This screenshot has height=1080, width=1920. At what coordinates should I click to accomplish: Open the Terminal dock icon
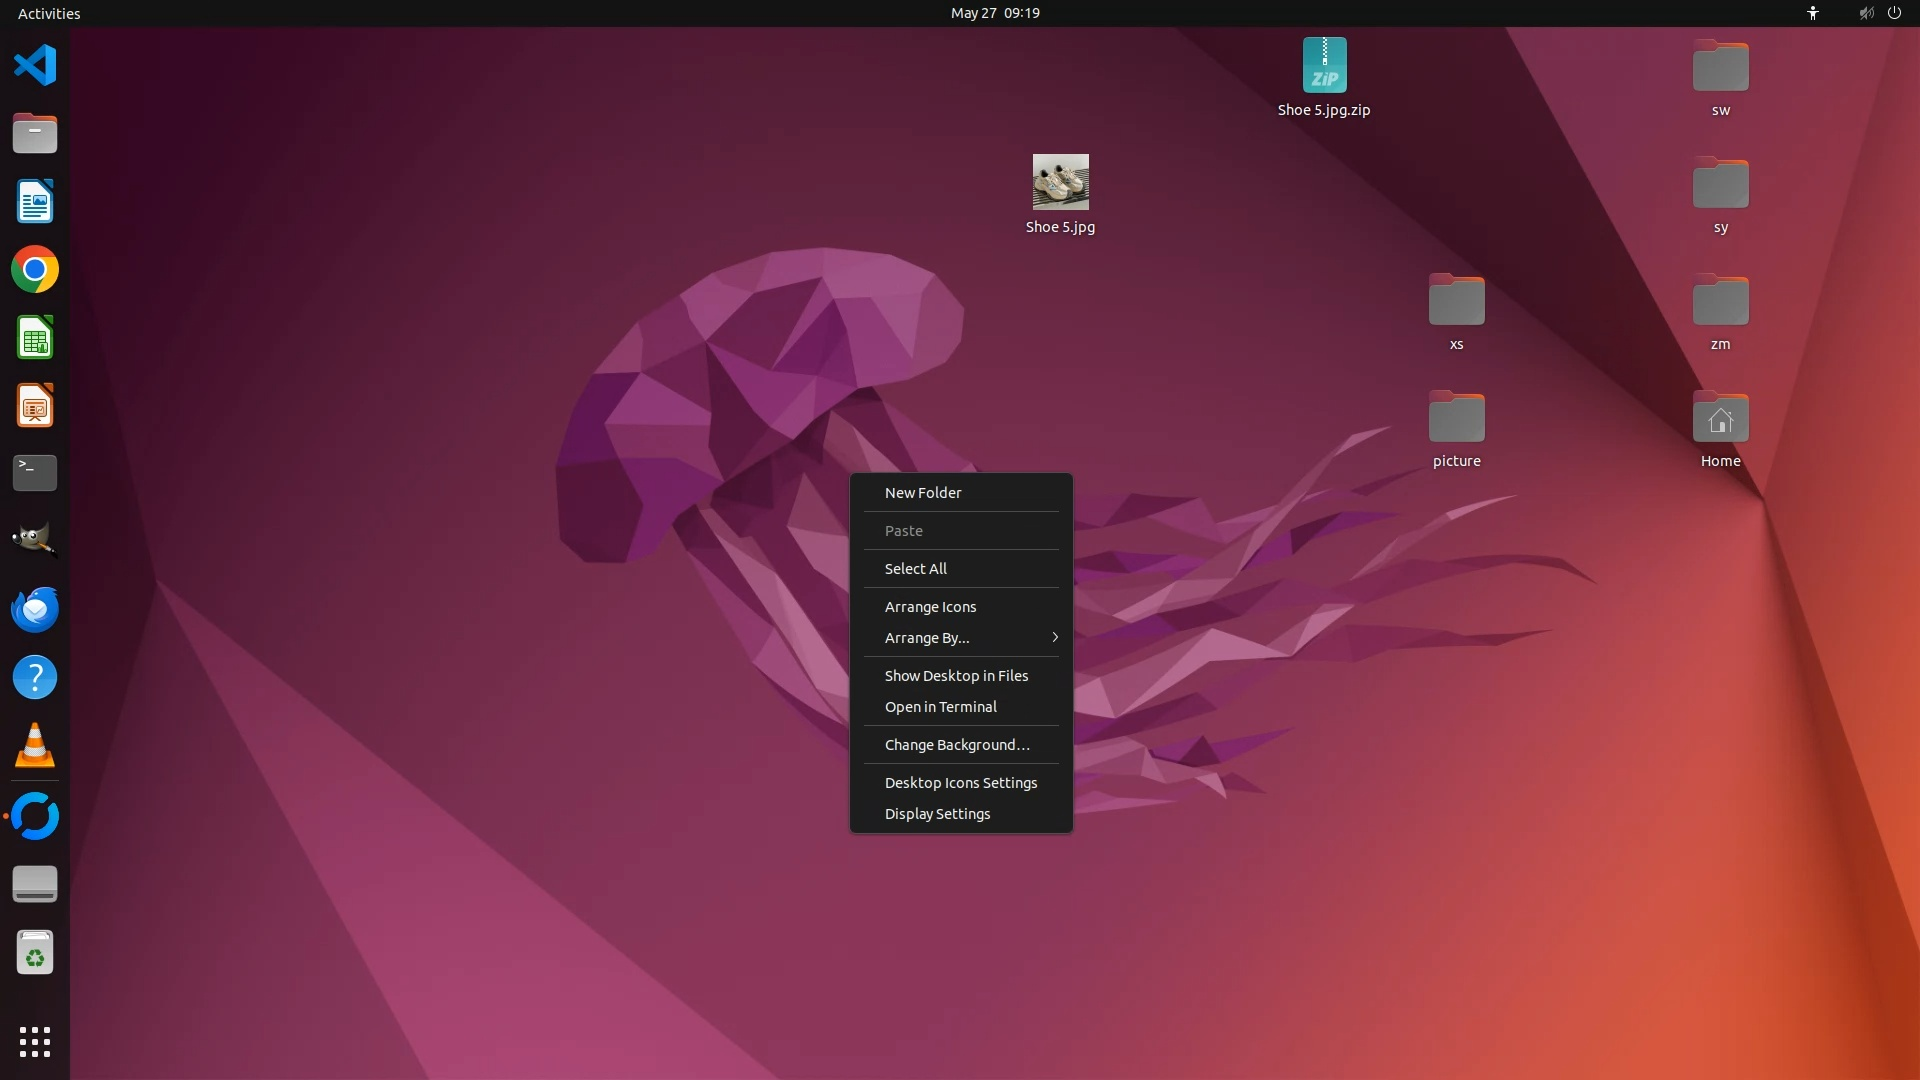coord(35,473)
